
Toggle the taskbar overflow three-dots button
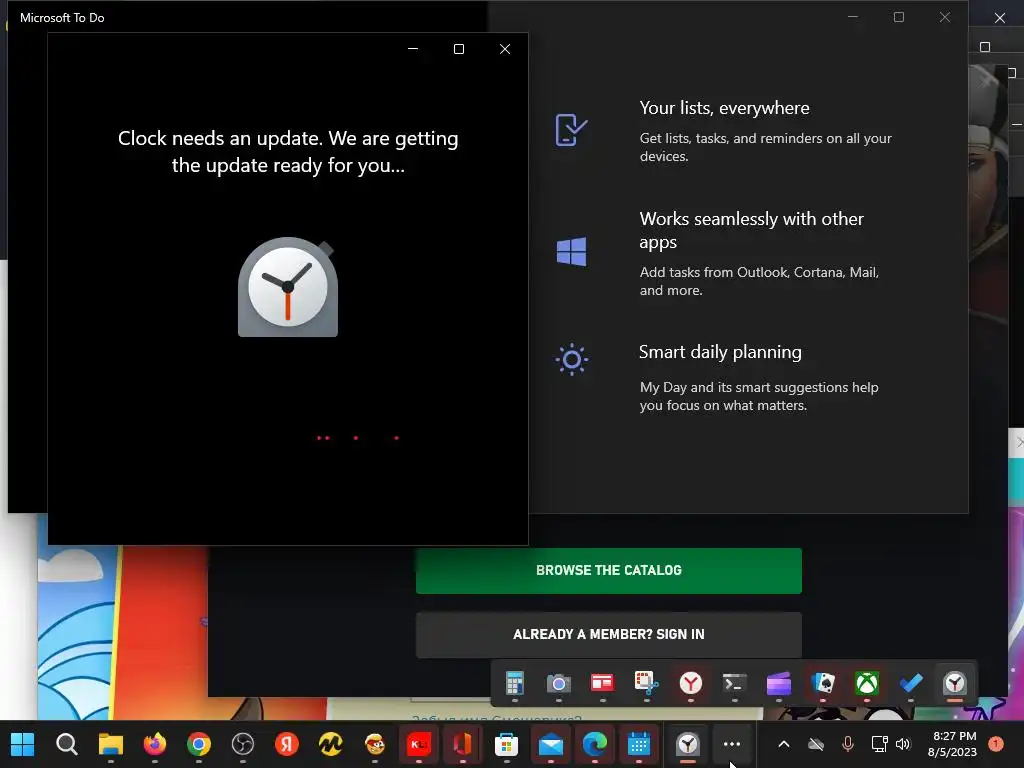(732, 744)
